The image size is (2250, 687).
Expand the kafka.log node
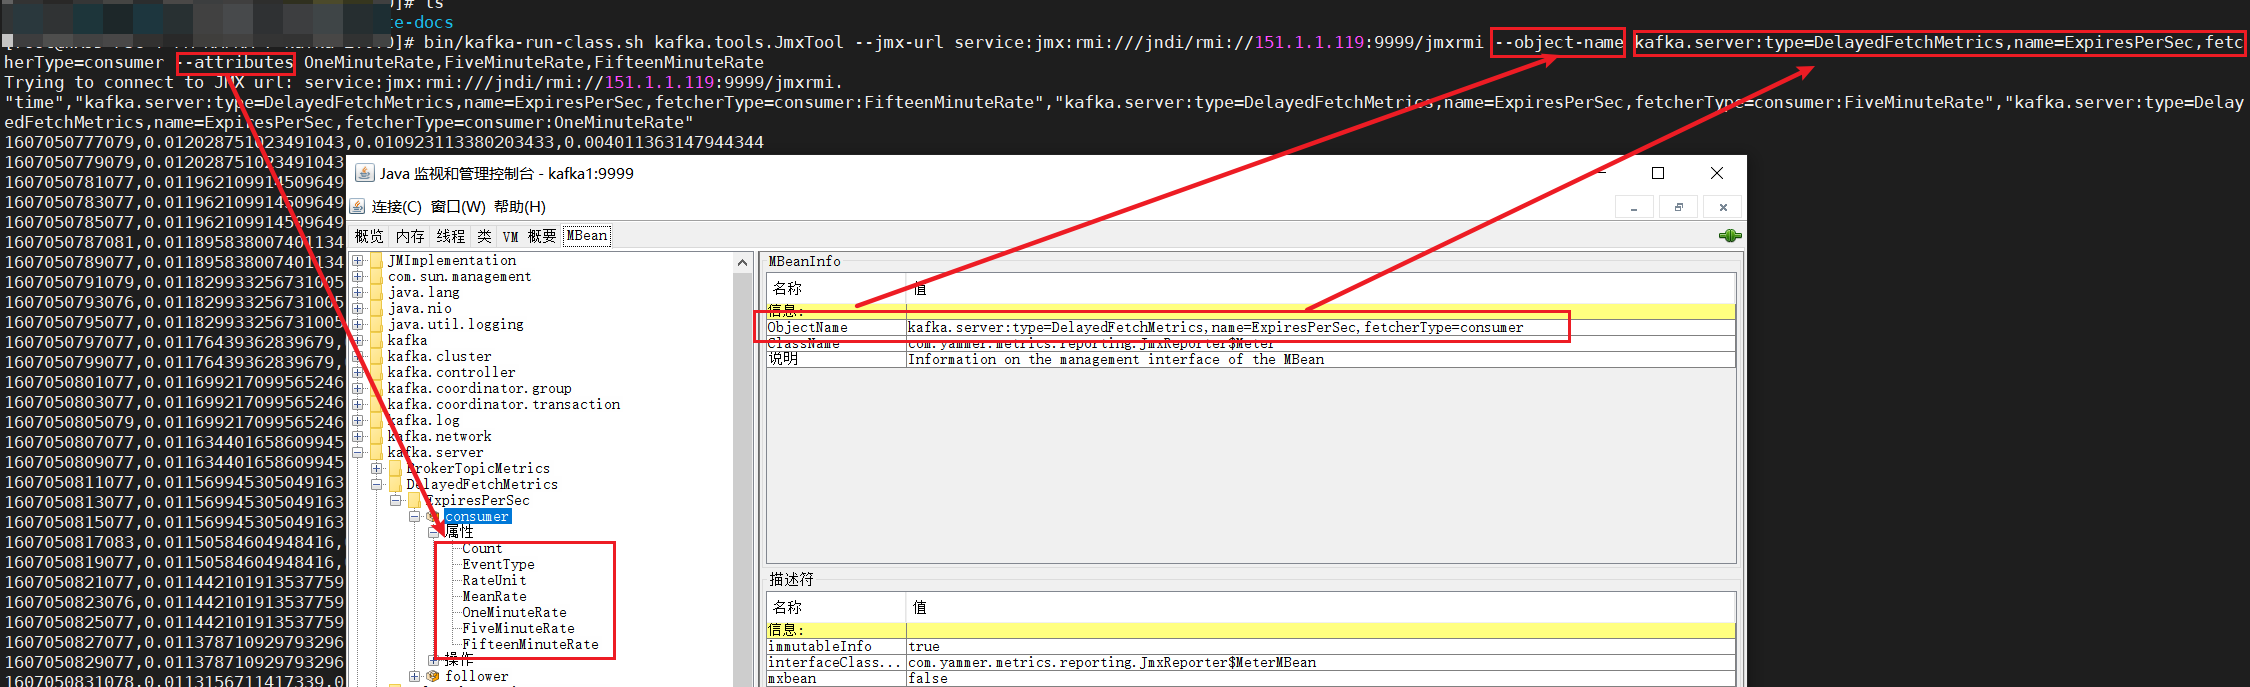pyautogui.click(x=357, y=421)
